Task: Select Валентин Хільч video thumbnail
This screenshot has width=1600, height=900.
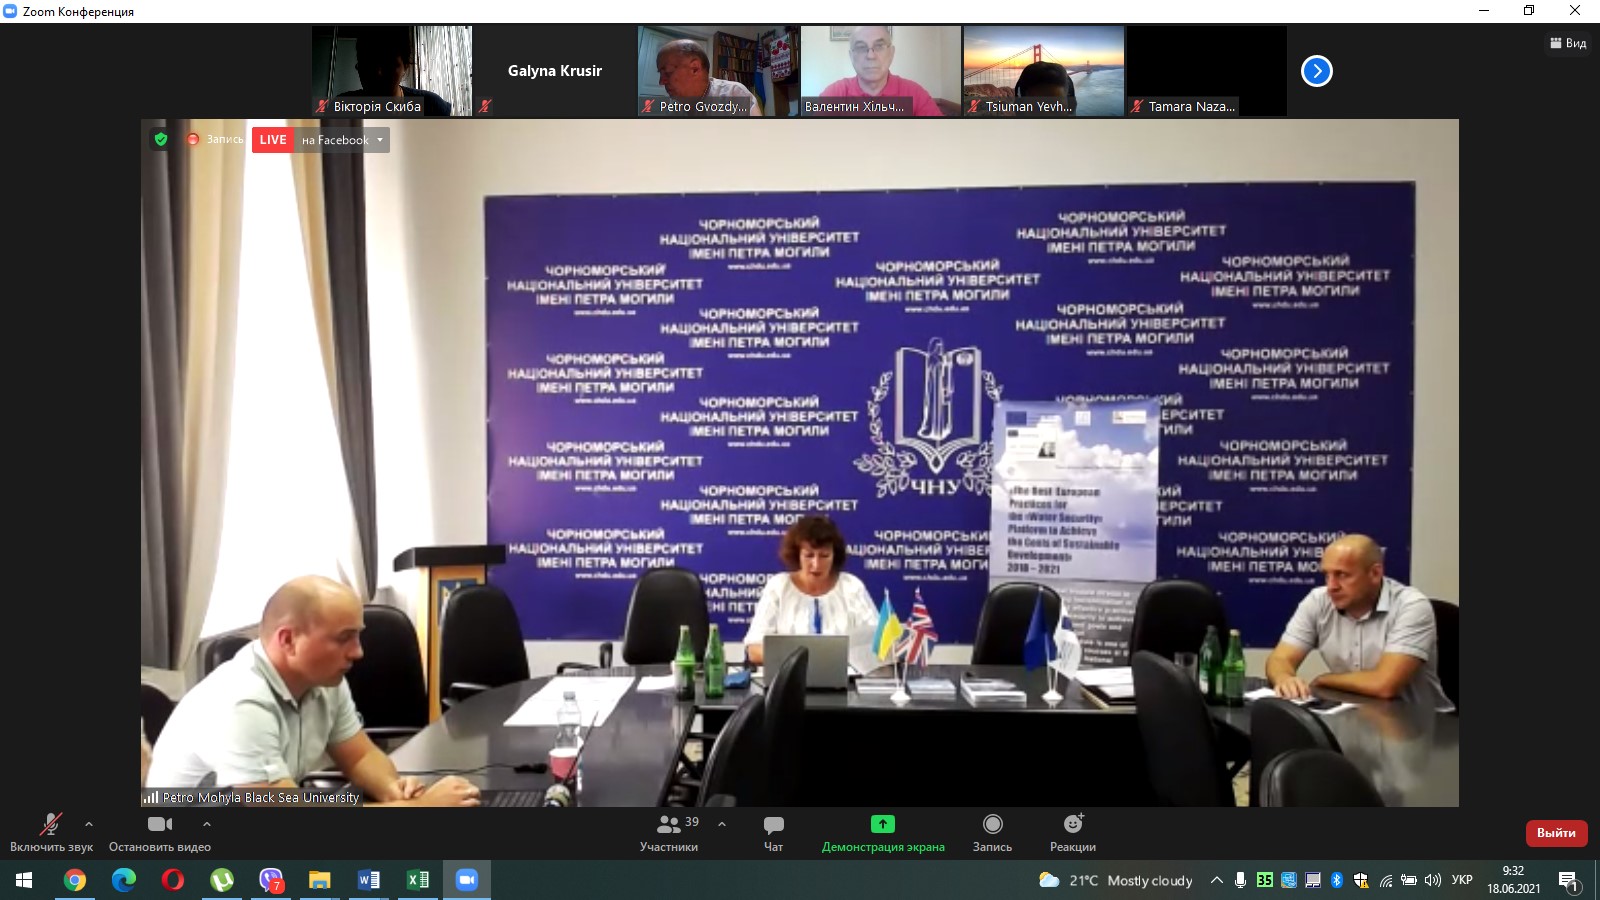Action: [881, 71]
